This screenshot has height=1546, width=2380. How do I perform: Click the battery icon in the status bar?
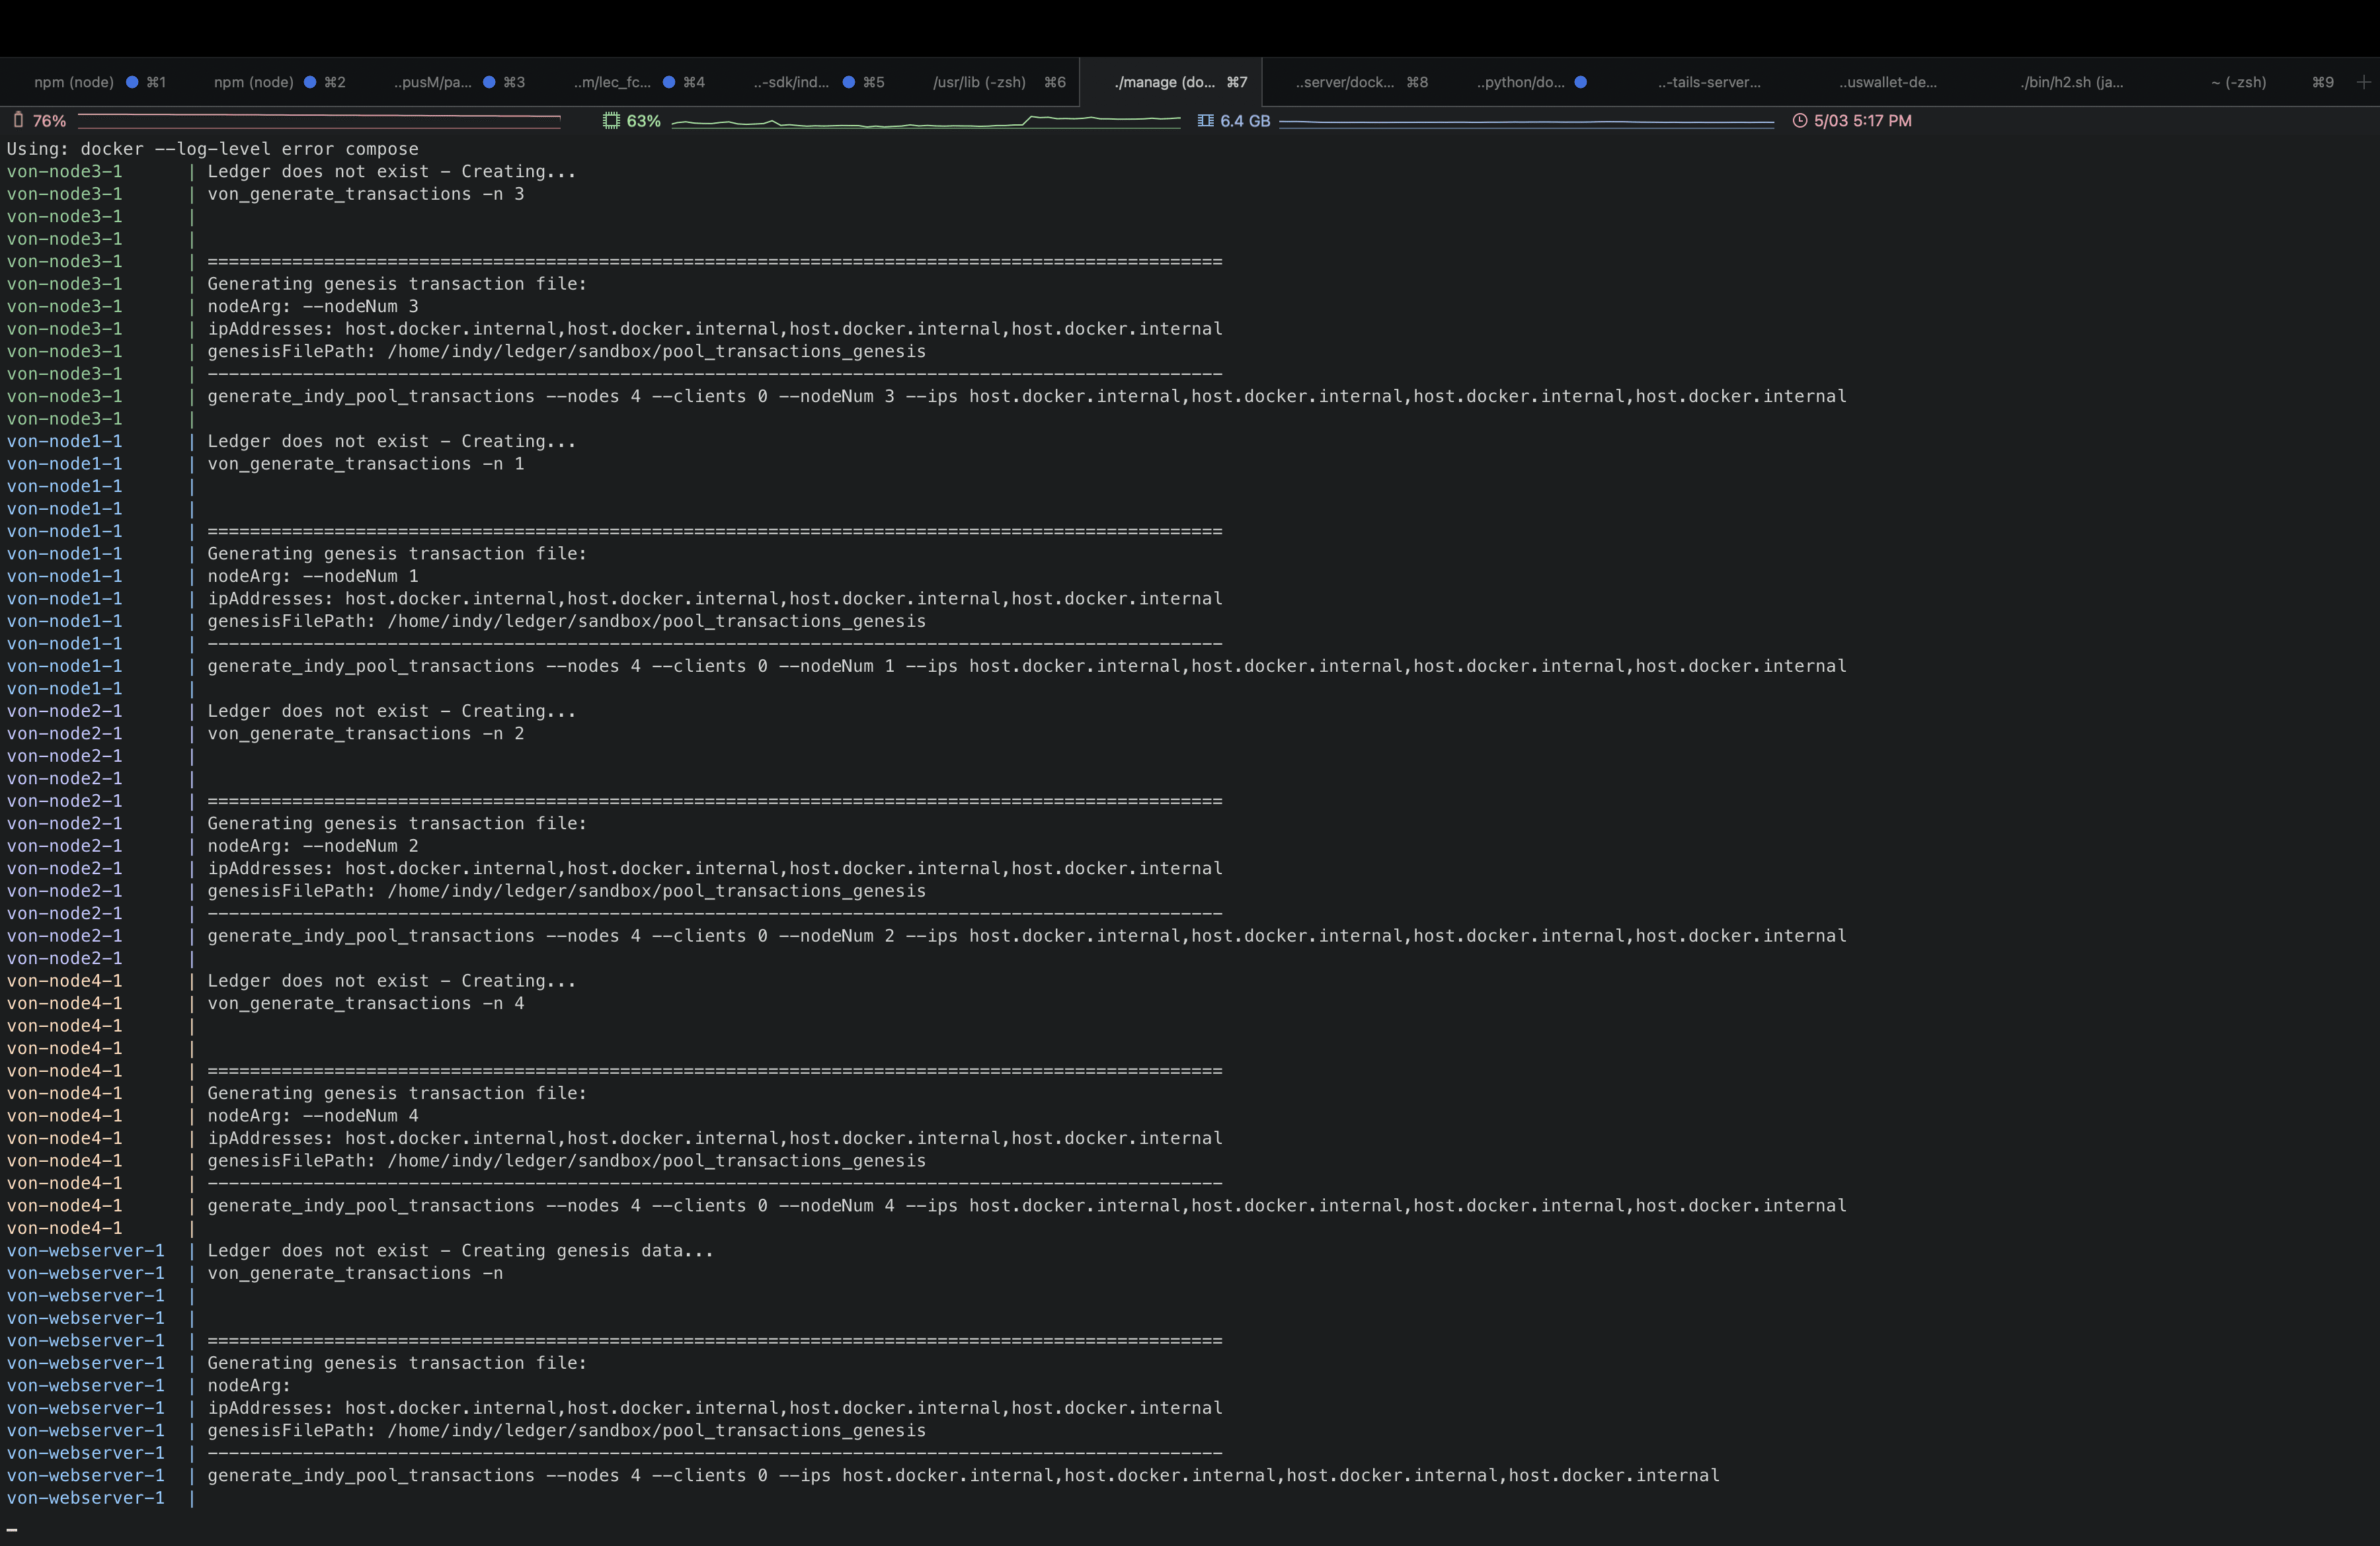pos(18,120)
